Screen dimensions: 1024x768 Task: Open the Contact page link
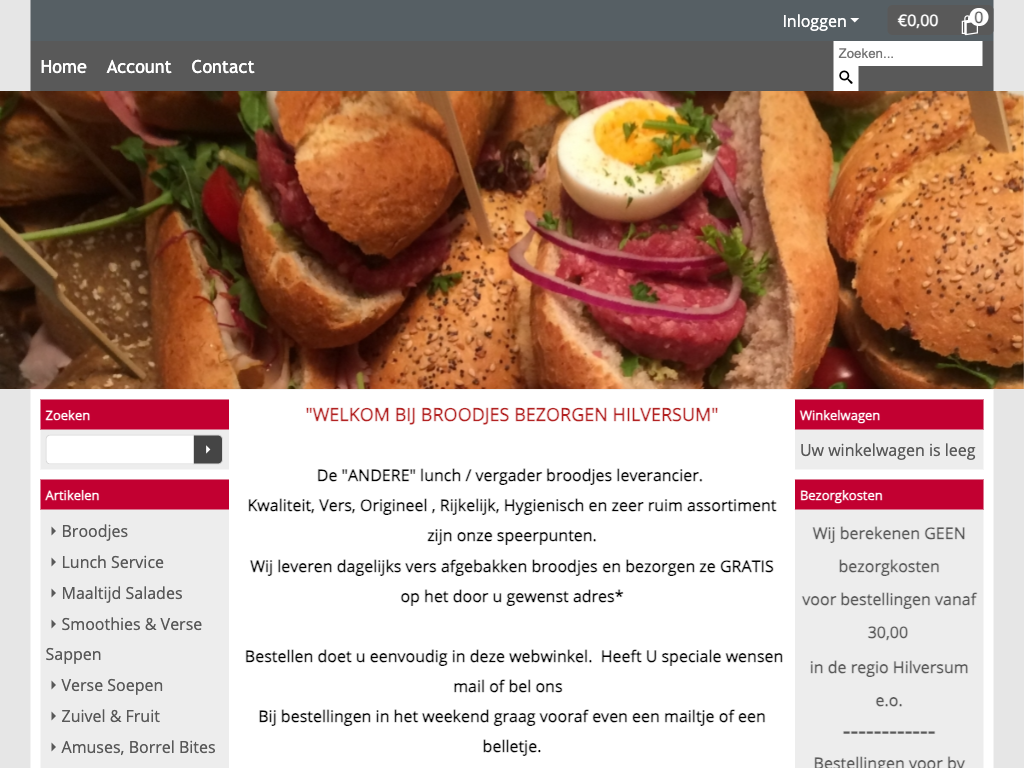tap(223, 67)
